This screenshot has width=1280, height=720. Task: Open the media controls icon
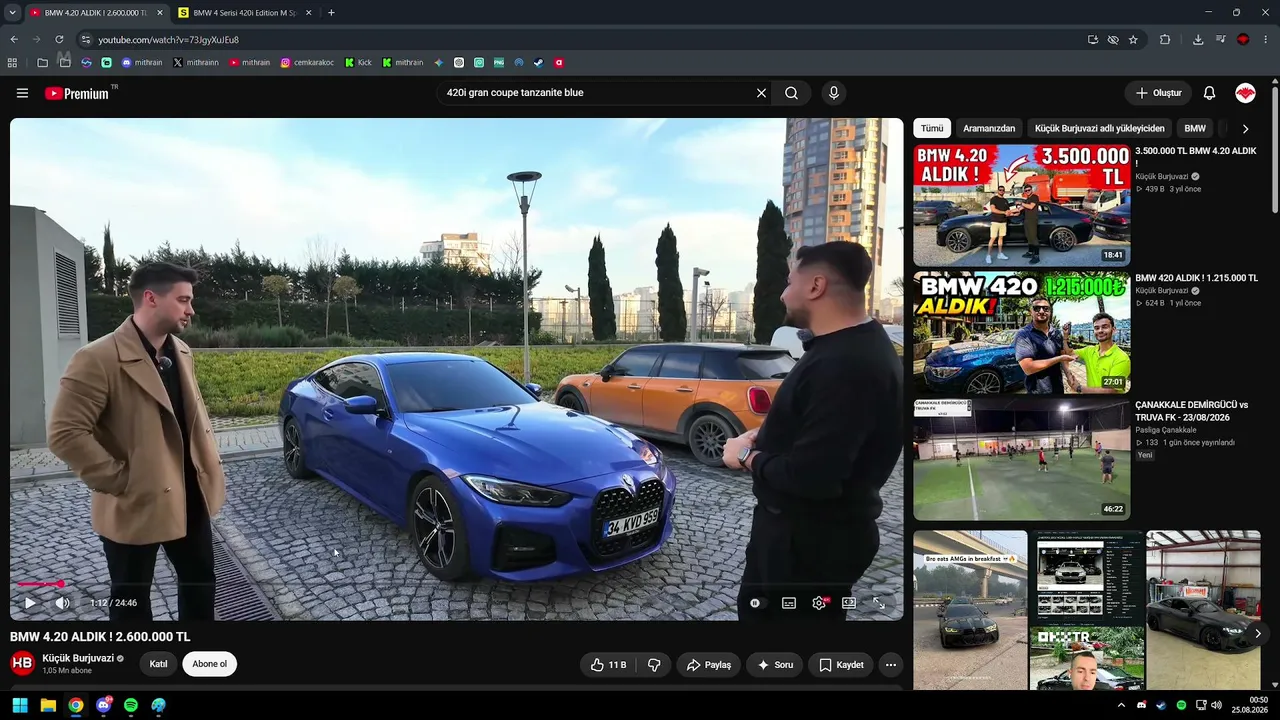click(x=1221, y=40)
